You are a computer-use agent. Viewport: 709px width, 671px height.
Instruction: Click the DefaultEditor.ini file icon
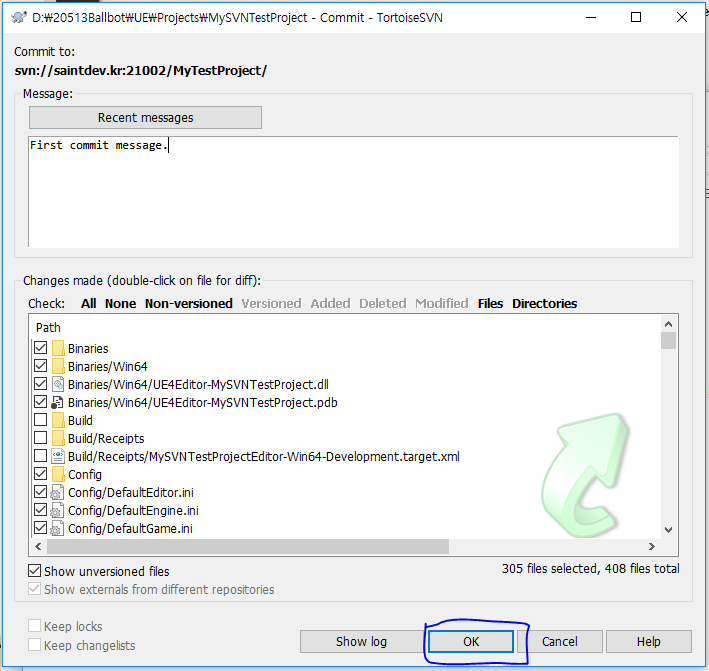pyautogui.click(x=57, y=492)
